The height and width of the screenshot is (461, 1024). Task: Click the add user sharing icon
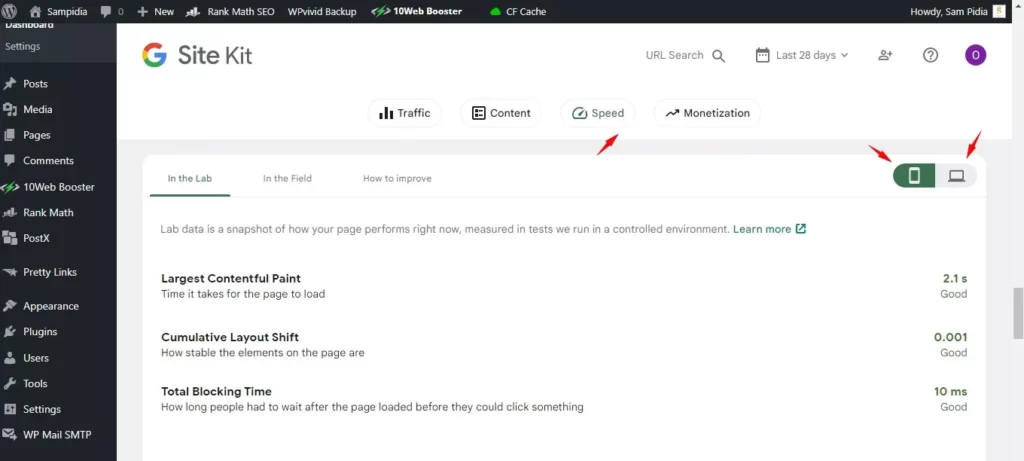[x=885, y=56]
